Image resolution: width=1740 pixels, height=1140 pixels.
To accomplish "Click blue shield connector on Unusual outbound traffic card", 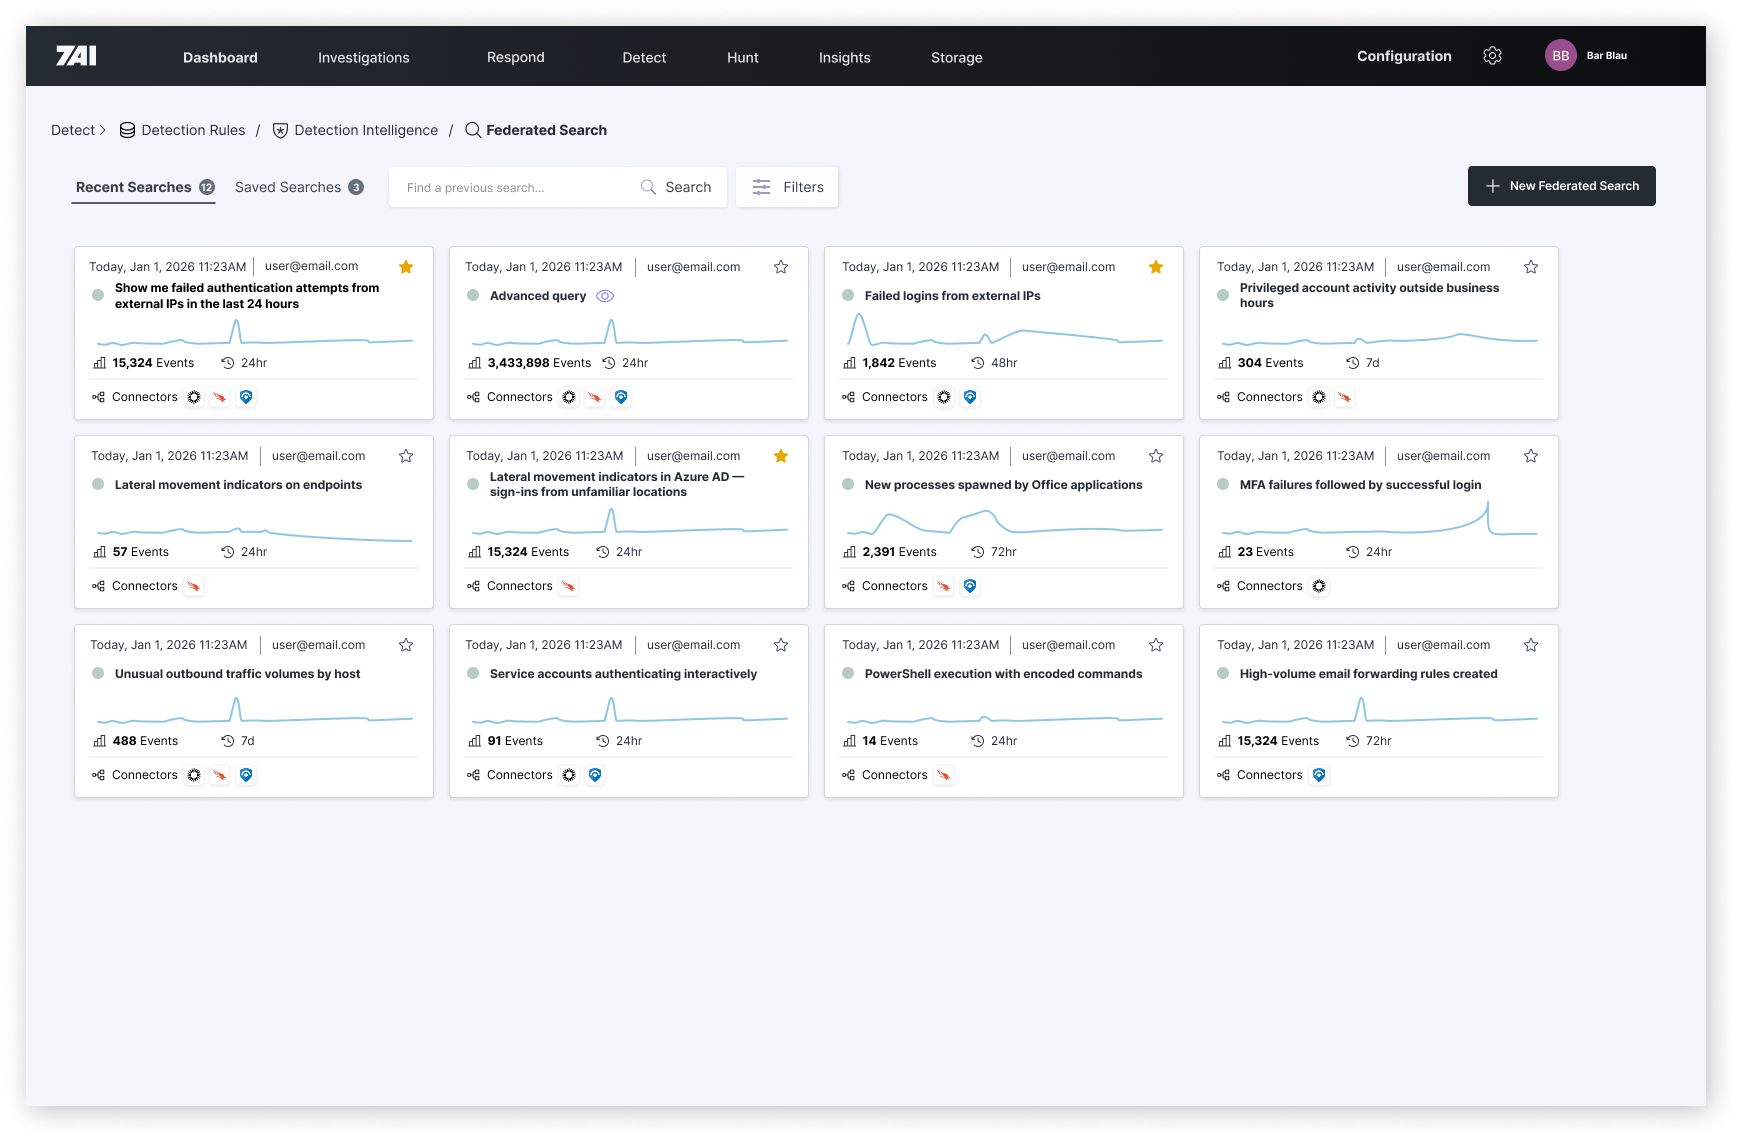I will (246, 775).
